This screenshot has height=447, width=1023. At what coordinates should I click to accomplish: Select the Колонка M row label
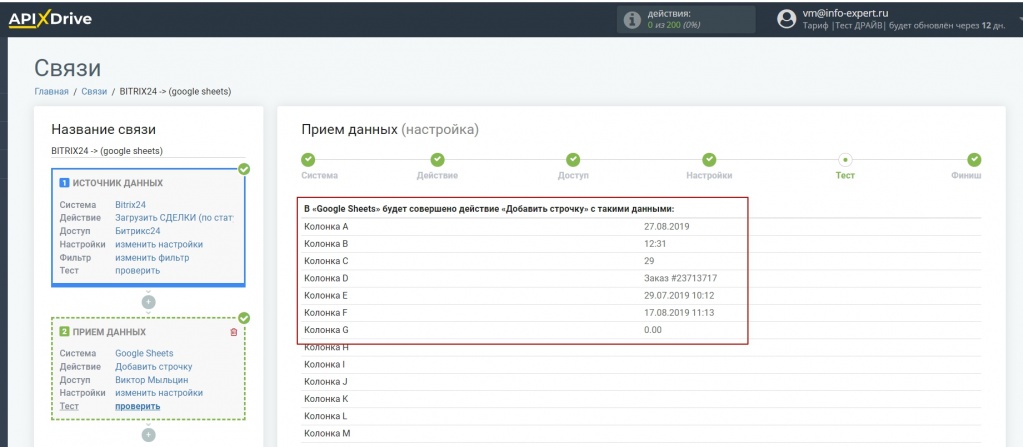pyautogui.click(x=328, y=433)
